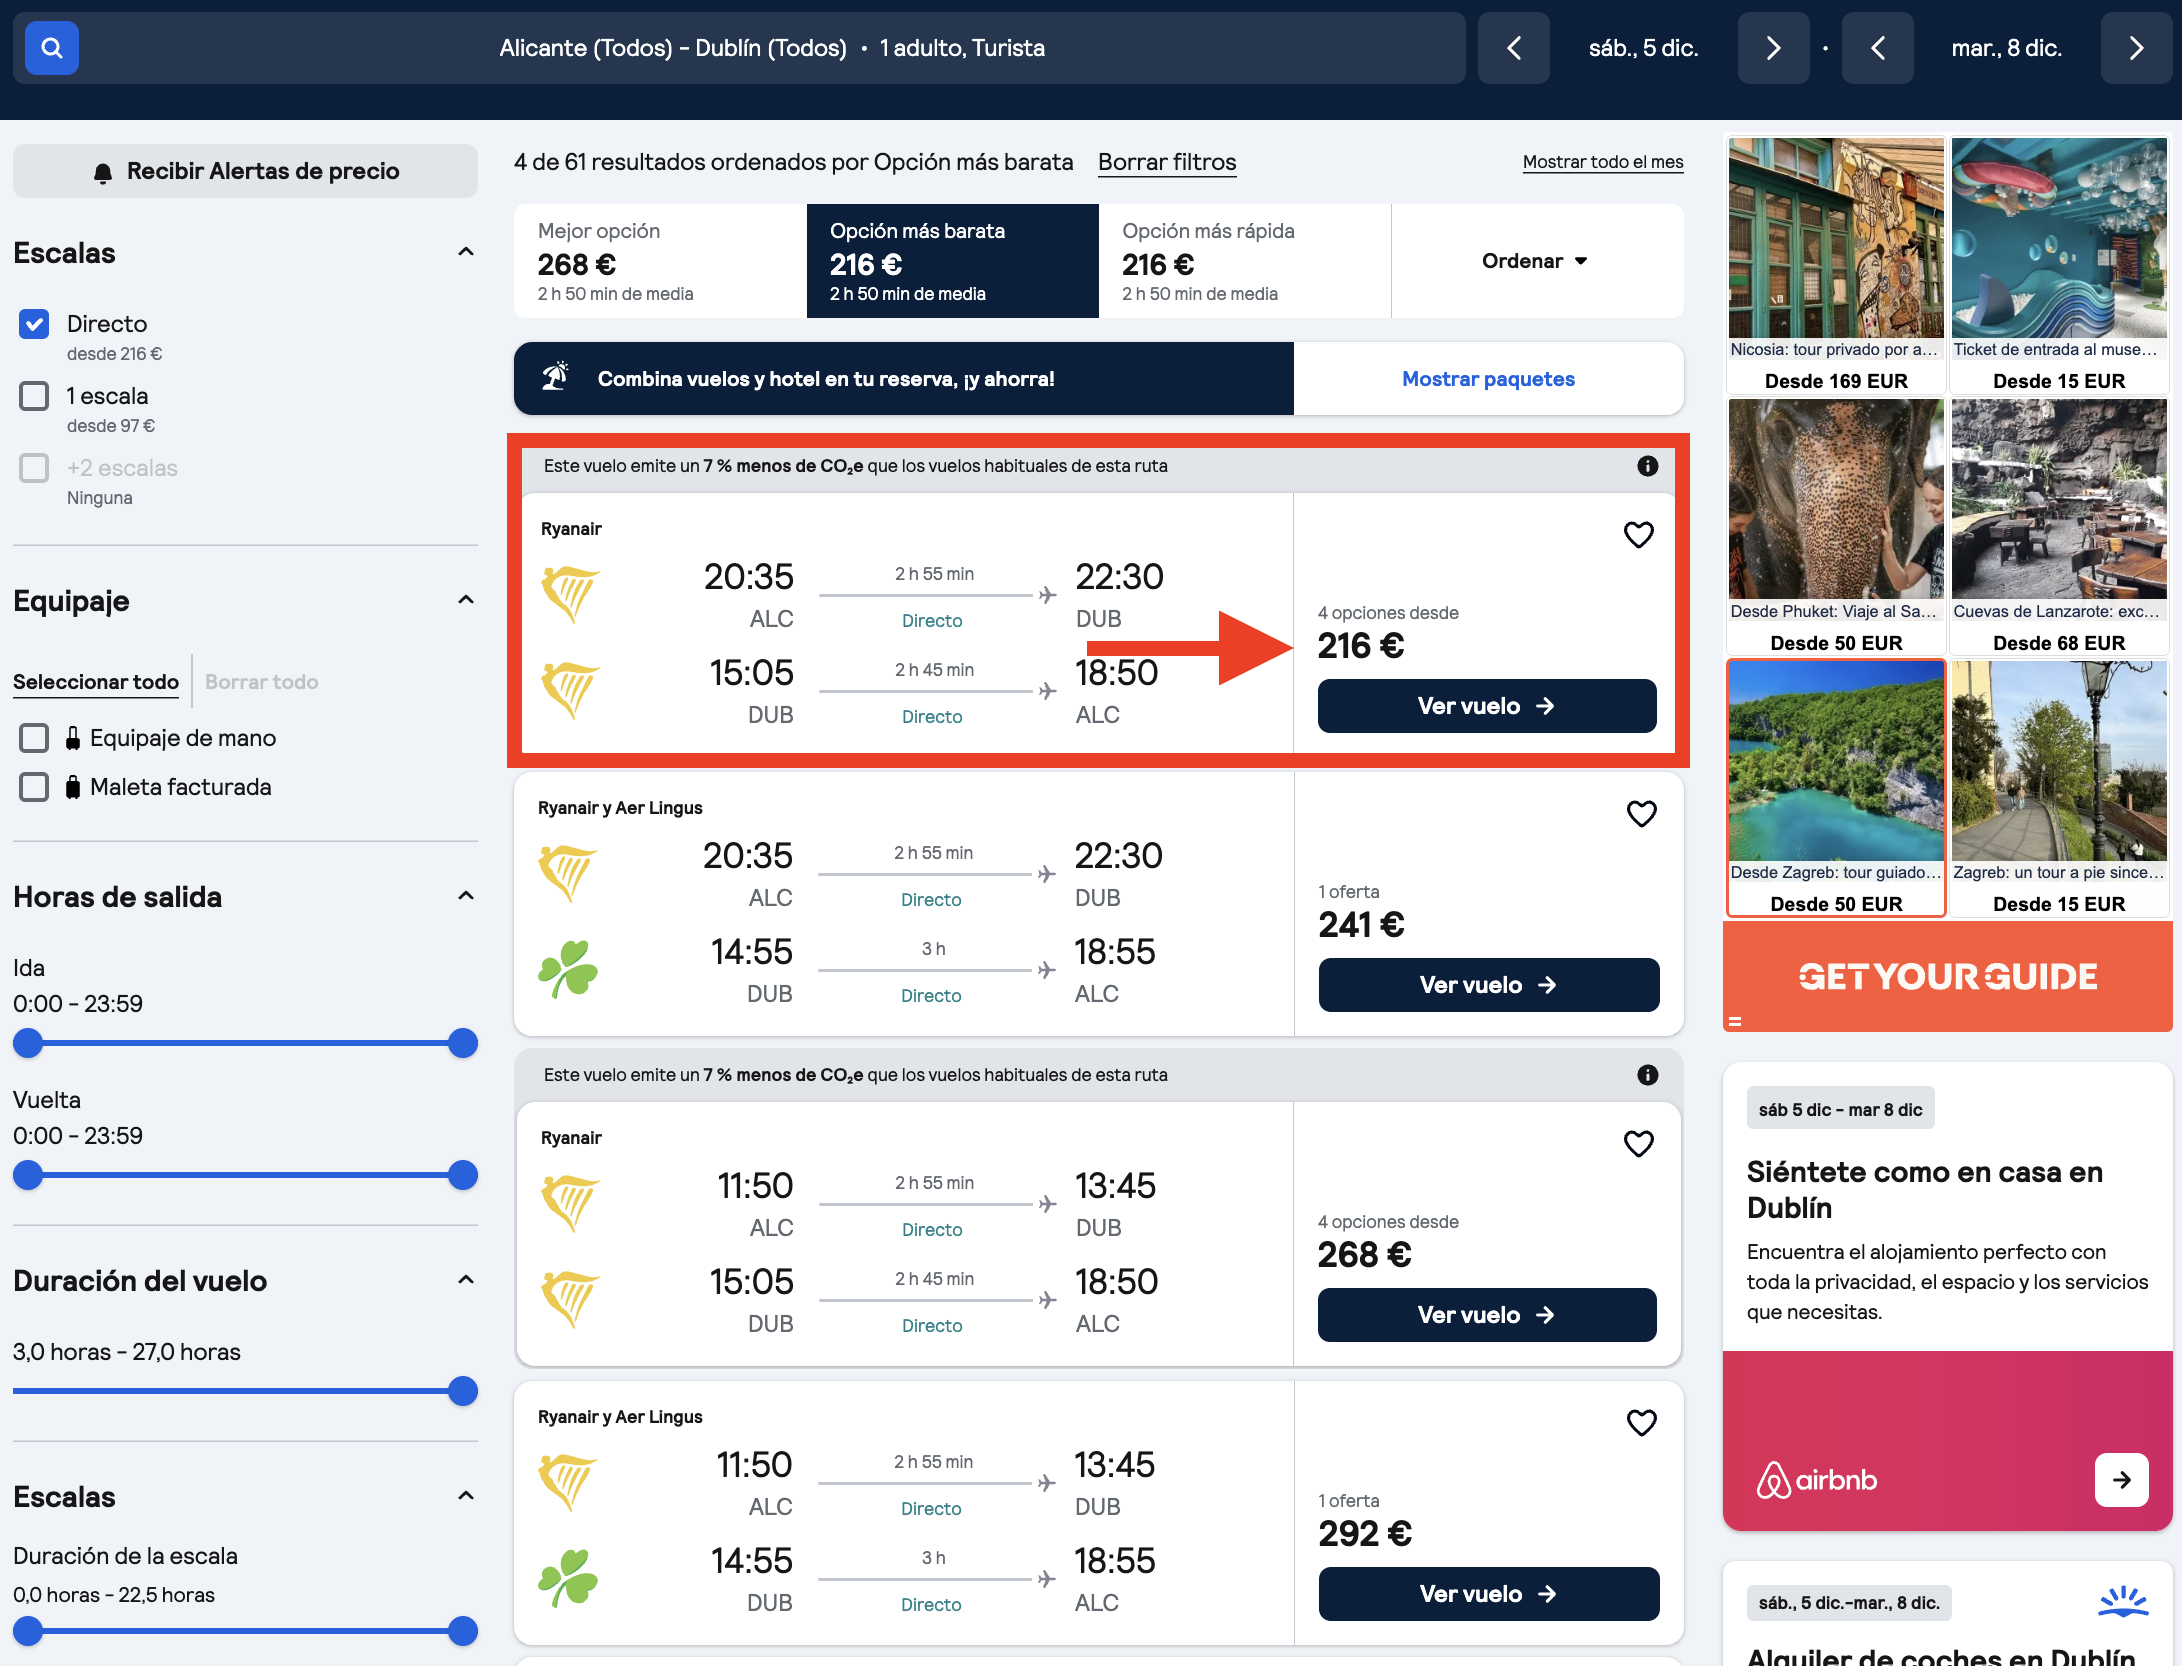Select the Opción más rápida tab
The height and width of the screenshot is (1666, 2182).
(1244, 261)
